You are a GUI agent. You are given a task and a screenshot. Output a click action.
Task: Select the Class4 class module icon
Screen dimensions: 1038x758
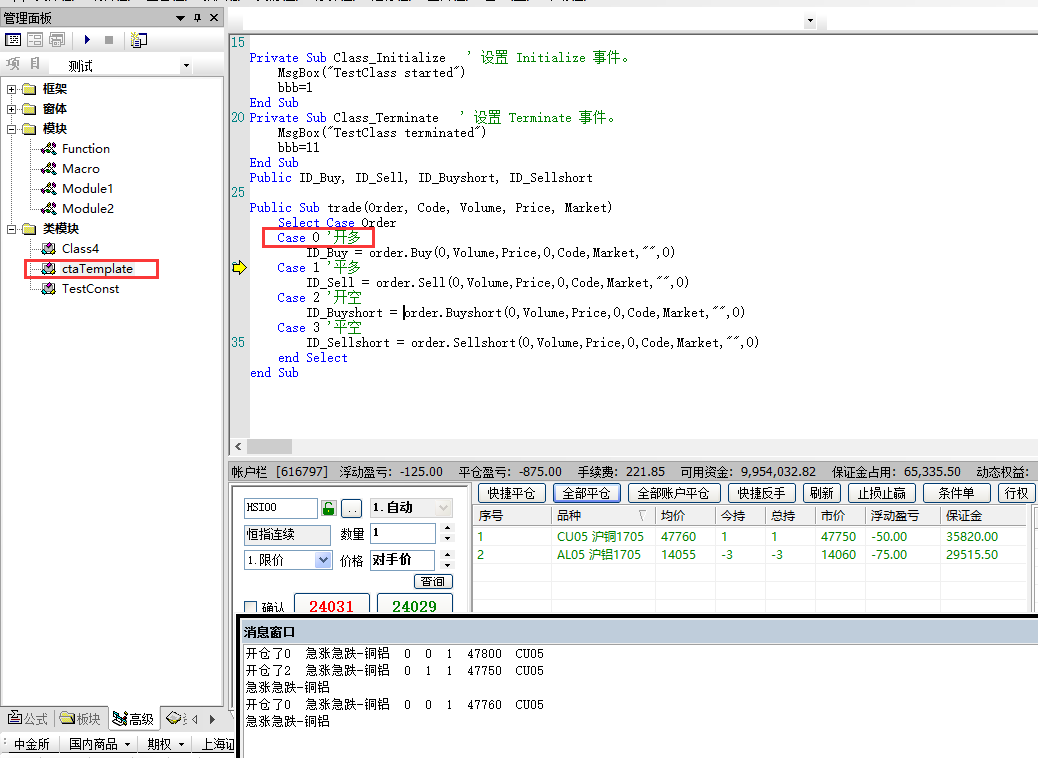click(x=48, y=249)
